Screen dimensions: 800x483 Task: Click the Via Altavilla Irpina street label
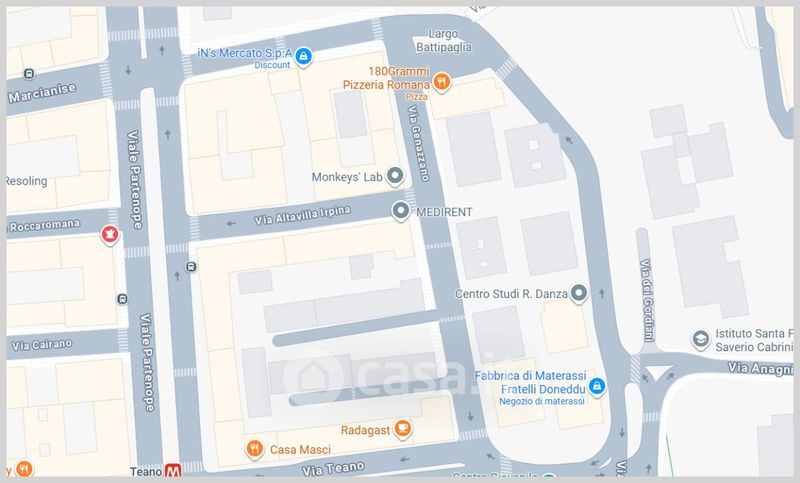click(x=303, y=215)
